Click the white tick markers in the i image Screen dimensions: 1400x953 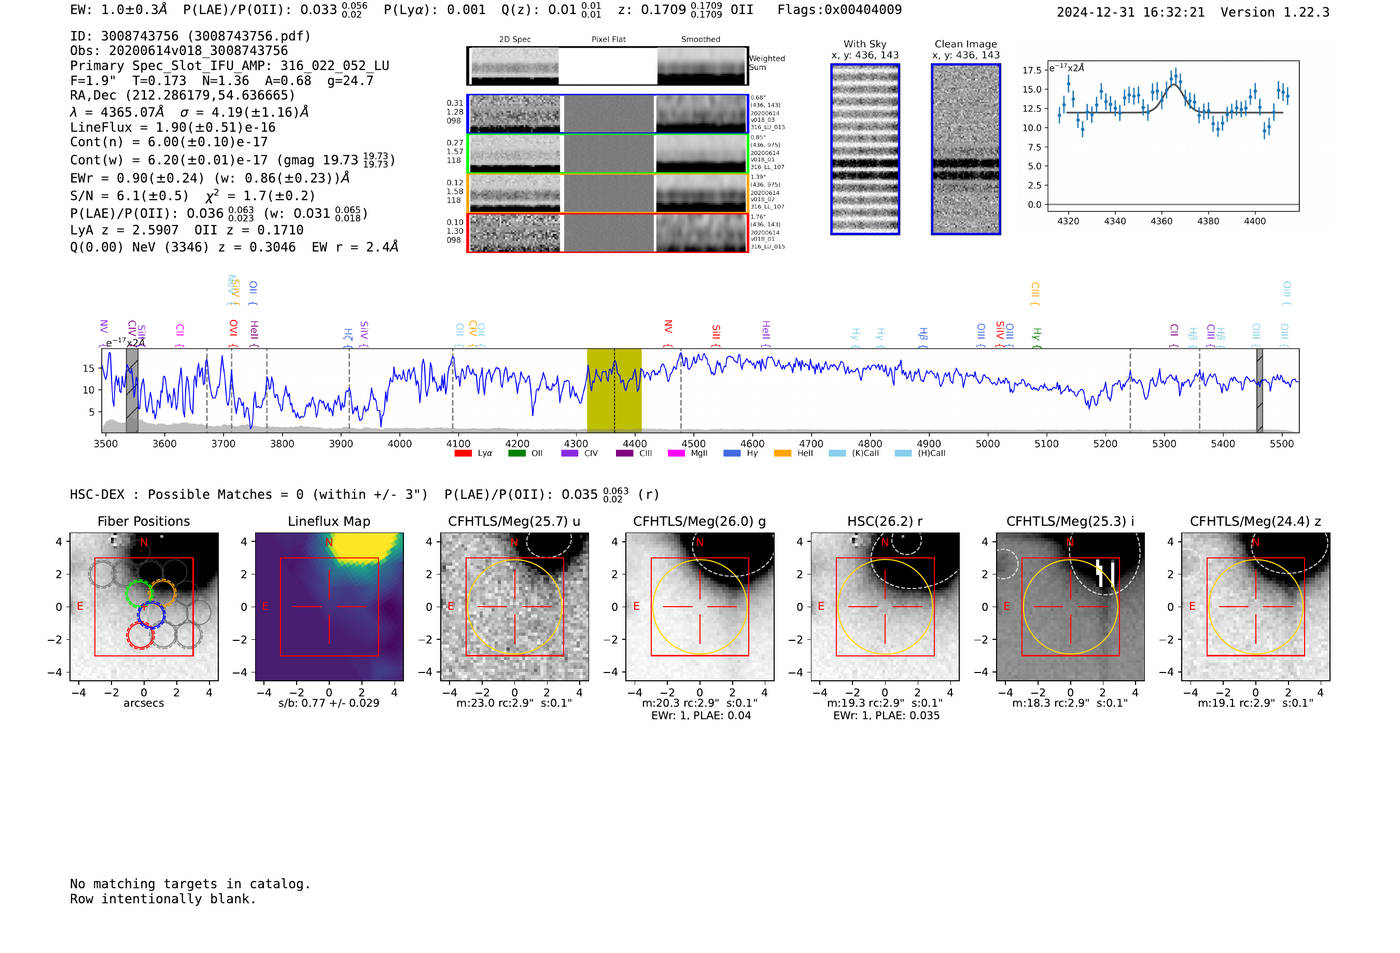[1105, 573]
